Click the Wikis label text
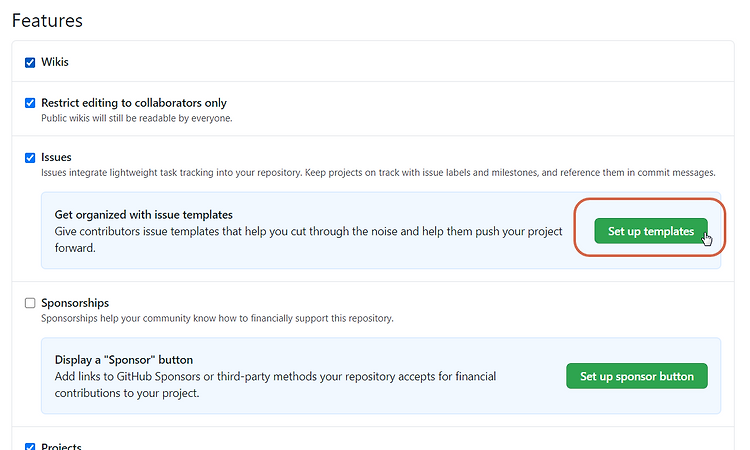 point(55,62)
